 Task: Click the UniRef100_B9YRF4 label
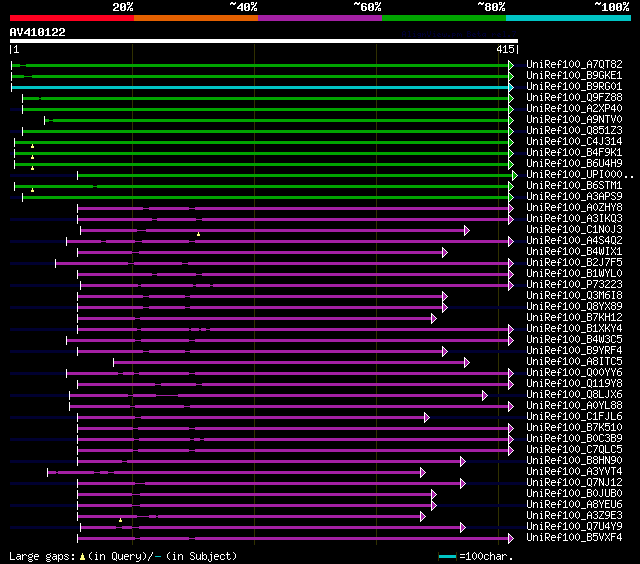tap(574, 351)
